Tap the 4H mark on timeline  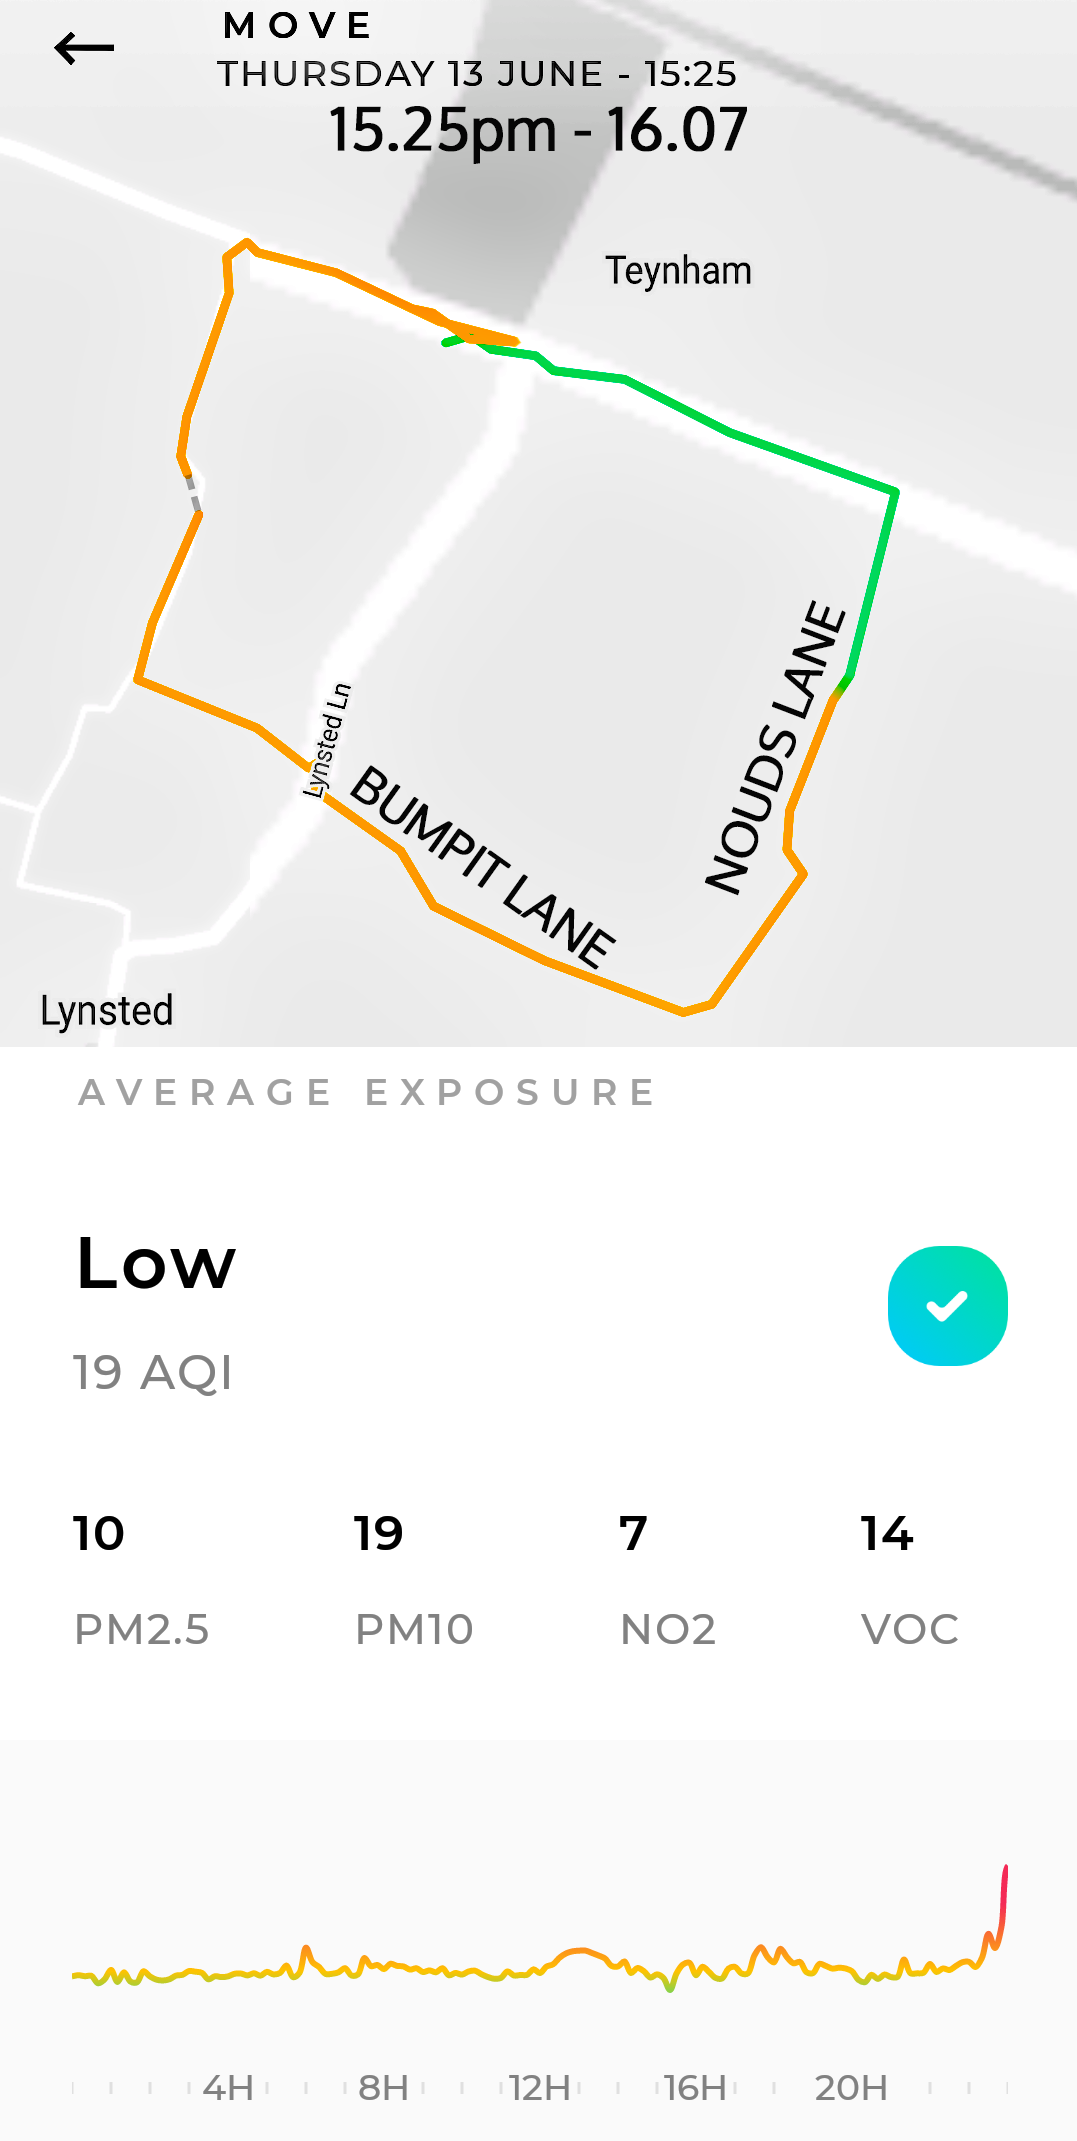228,2088
